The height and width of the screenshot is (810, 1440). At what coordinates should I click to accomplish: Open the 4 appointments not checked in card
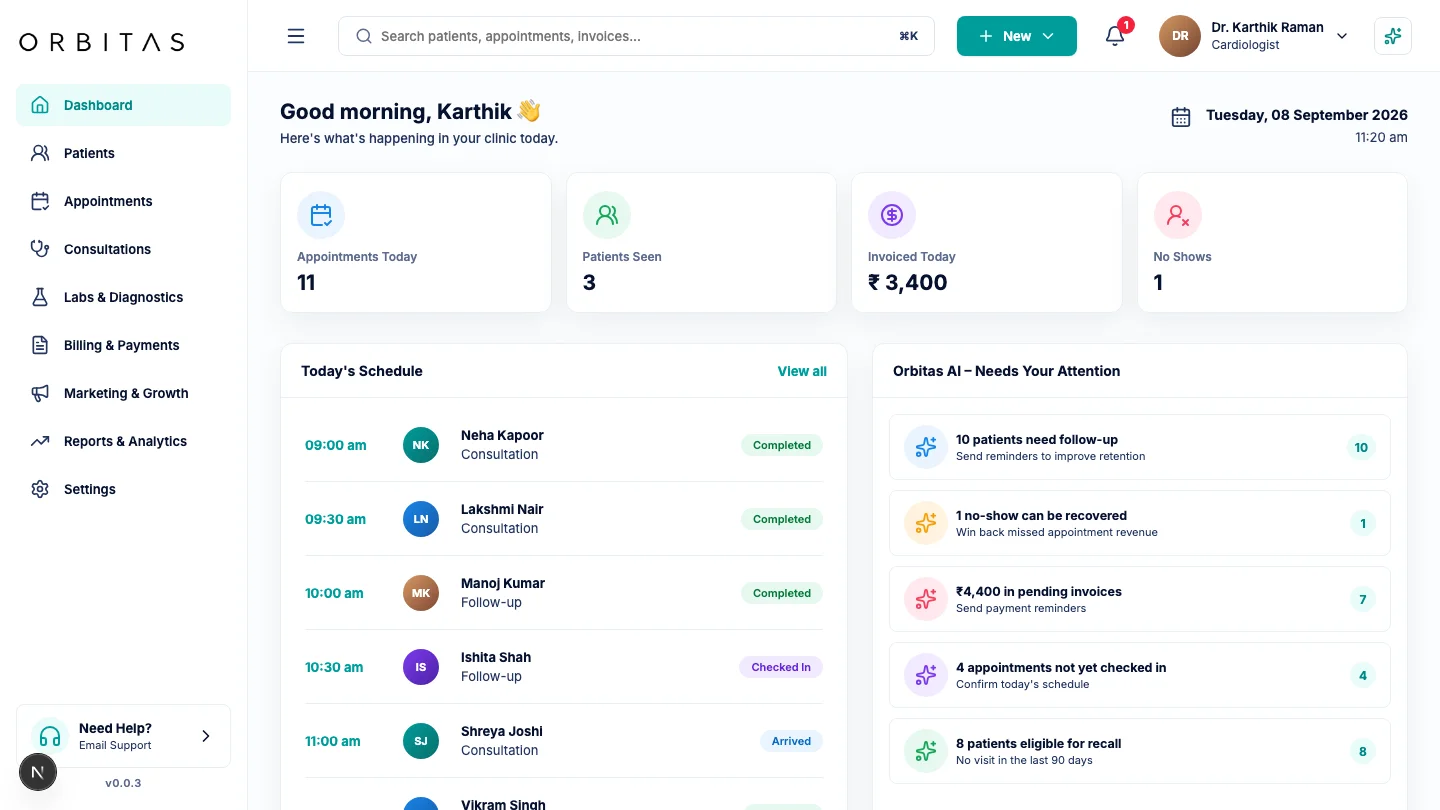[x=1140, y=675]
